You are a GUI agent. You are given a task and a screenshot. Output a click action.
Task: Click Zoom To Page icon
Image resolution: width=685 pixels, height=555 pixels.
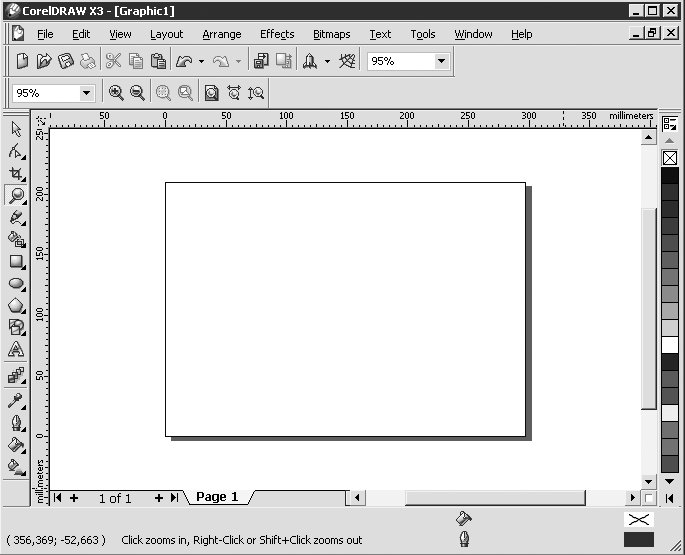click(211, 93)
